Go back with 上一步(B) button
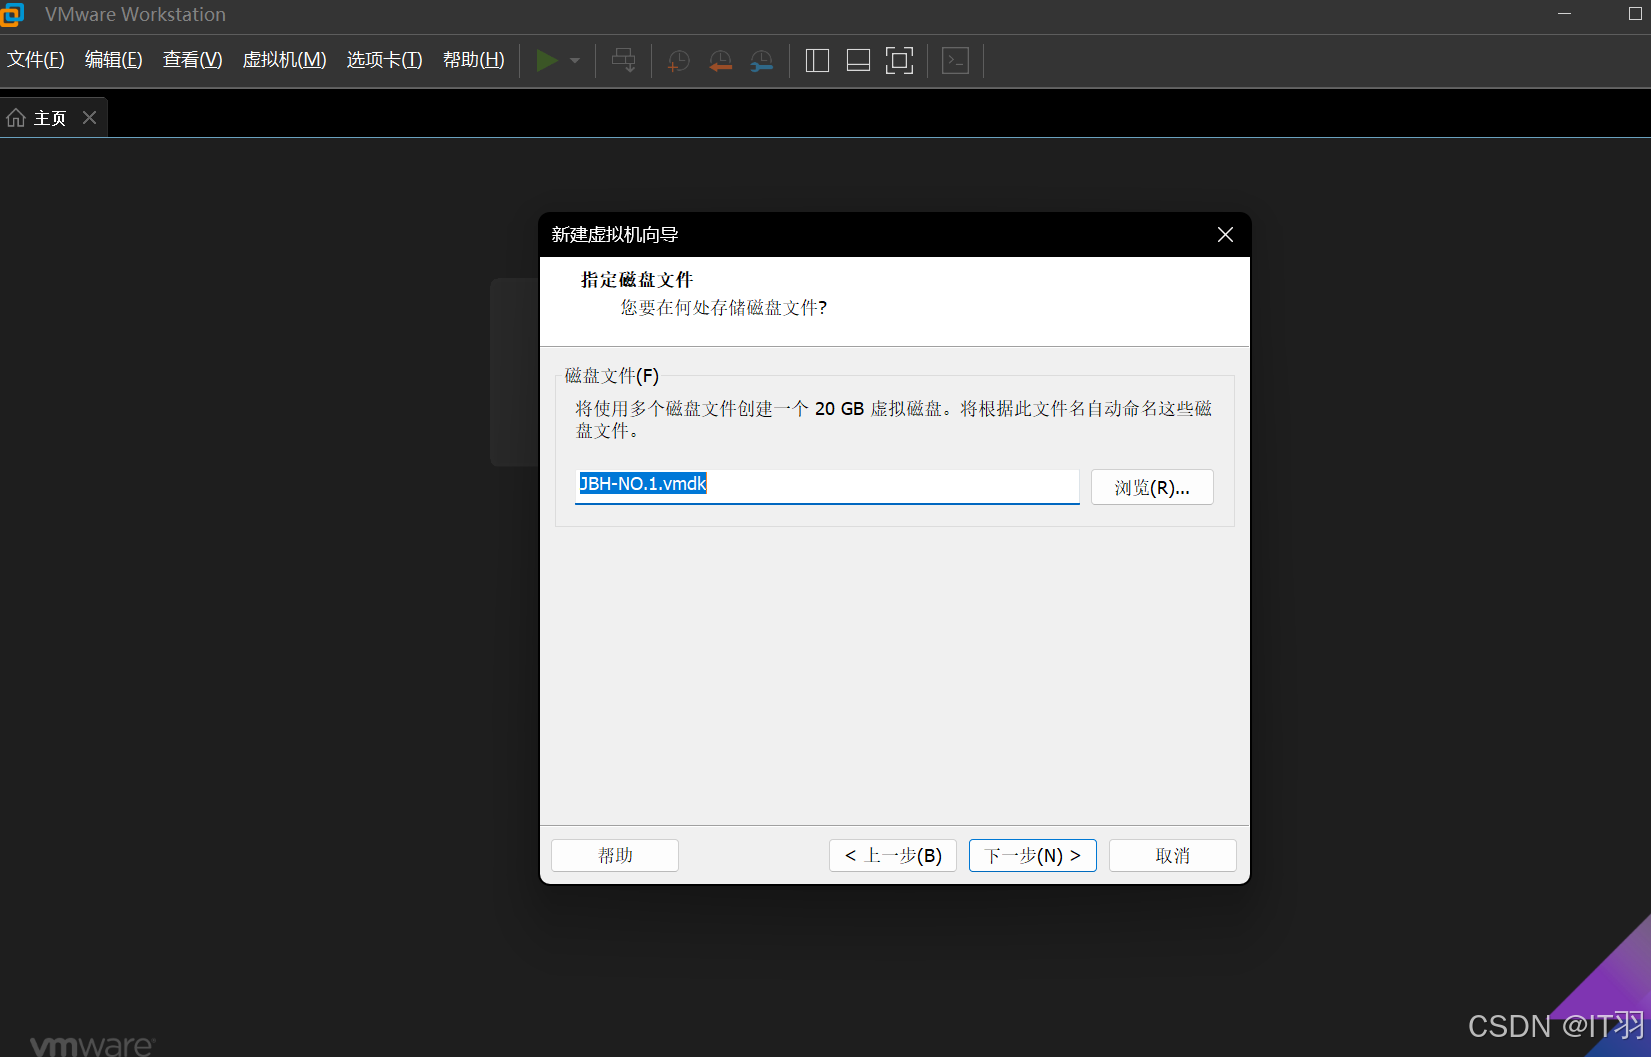1651x1057 pixels. click(893, 856)
